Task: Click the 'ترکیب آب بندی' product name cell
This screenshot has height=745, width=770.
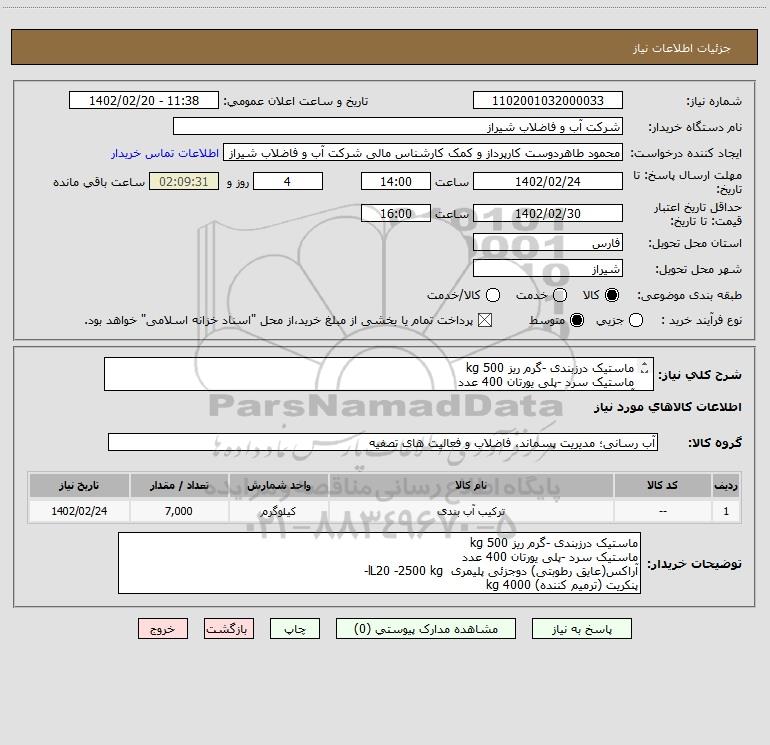Action: tap(470, 511)
